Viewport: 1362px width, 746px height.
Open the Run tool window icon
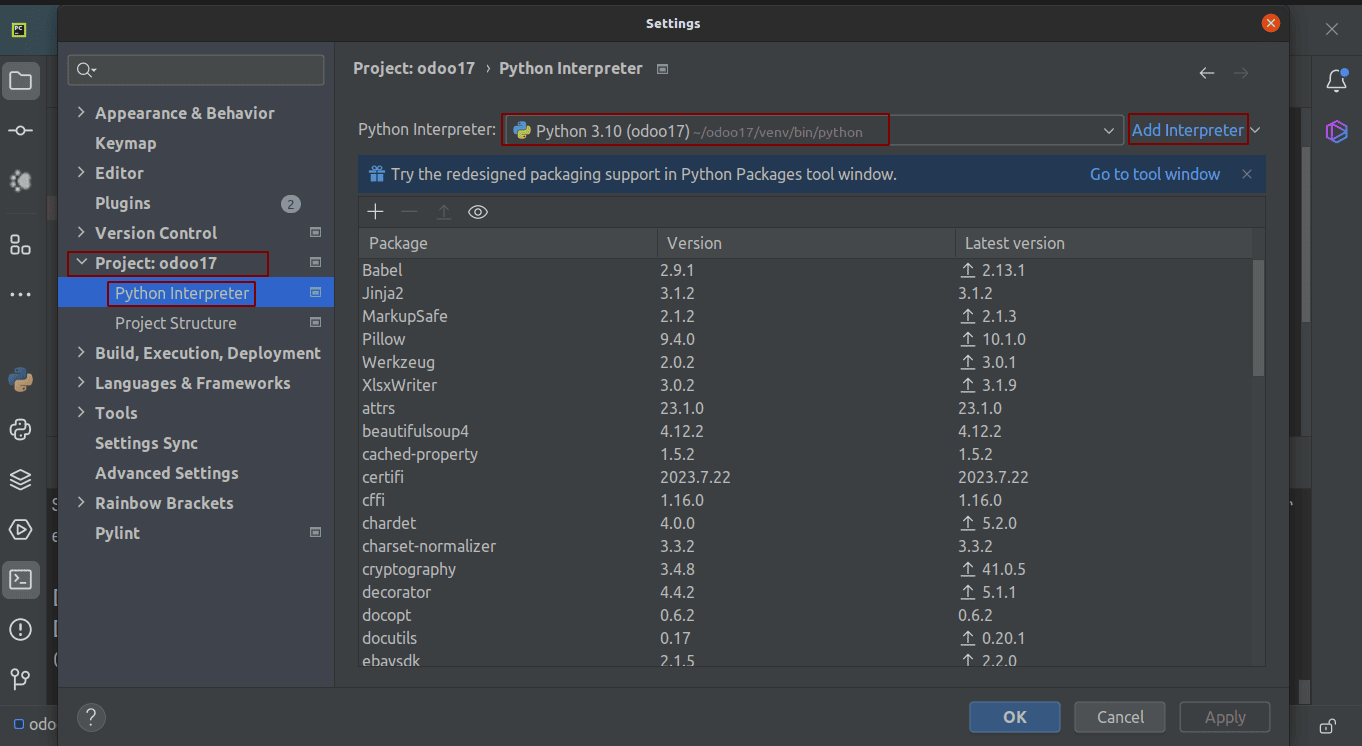pyautogui.click(x=20, y=529)
